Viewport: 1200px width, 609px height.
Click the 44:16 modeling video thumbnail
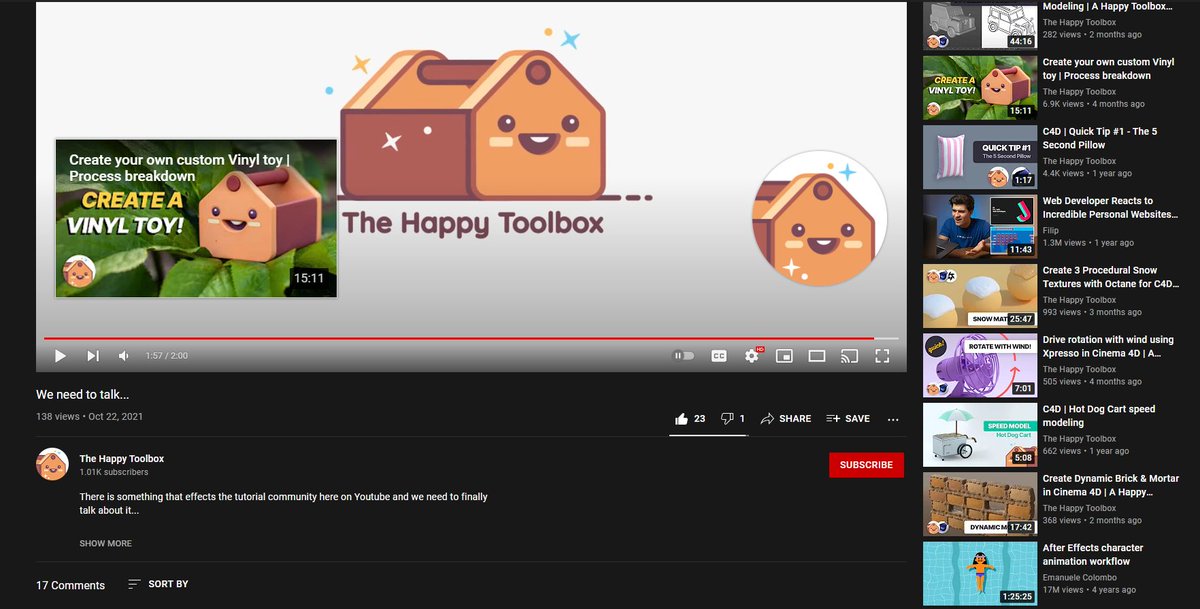pyautogui.click(x=980, y=24)
